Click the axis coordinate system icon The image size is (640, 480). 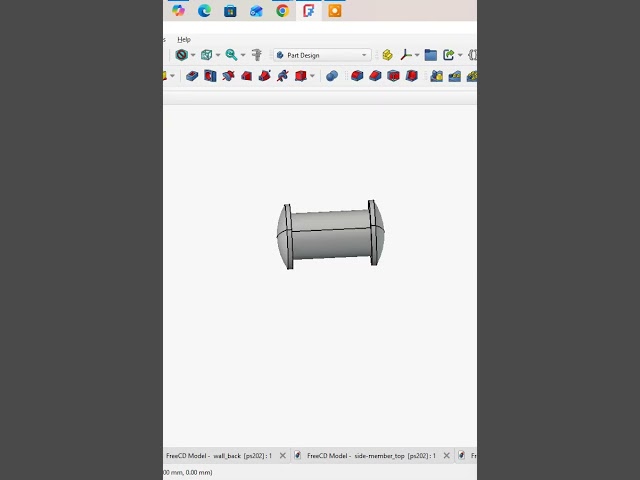(x=406, y=55)
